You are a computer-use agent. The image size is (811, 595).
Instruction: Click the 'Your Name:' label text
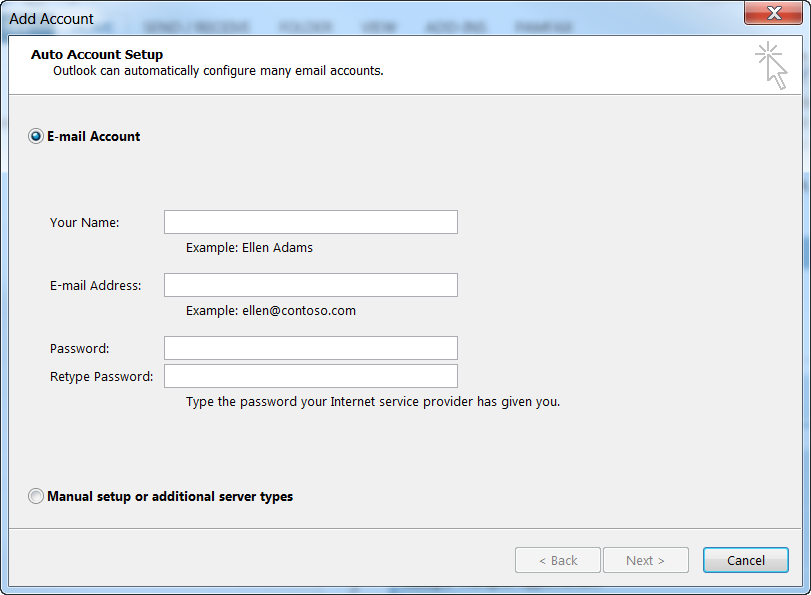tap(85, 222)
